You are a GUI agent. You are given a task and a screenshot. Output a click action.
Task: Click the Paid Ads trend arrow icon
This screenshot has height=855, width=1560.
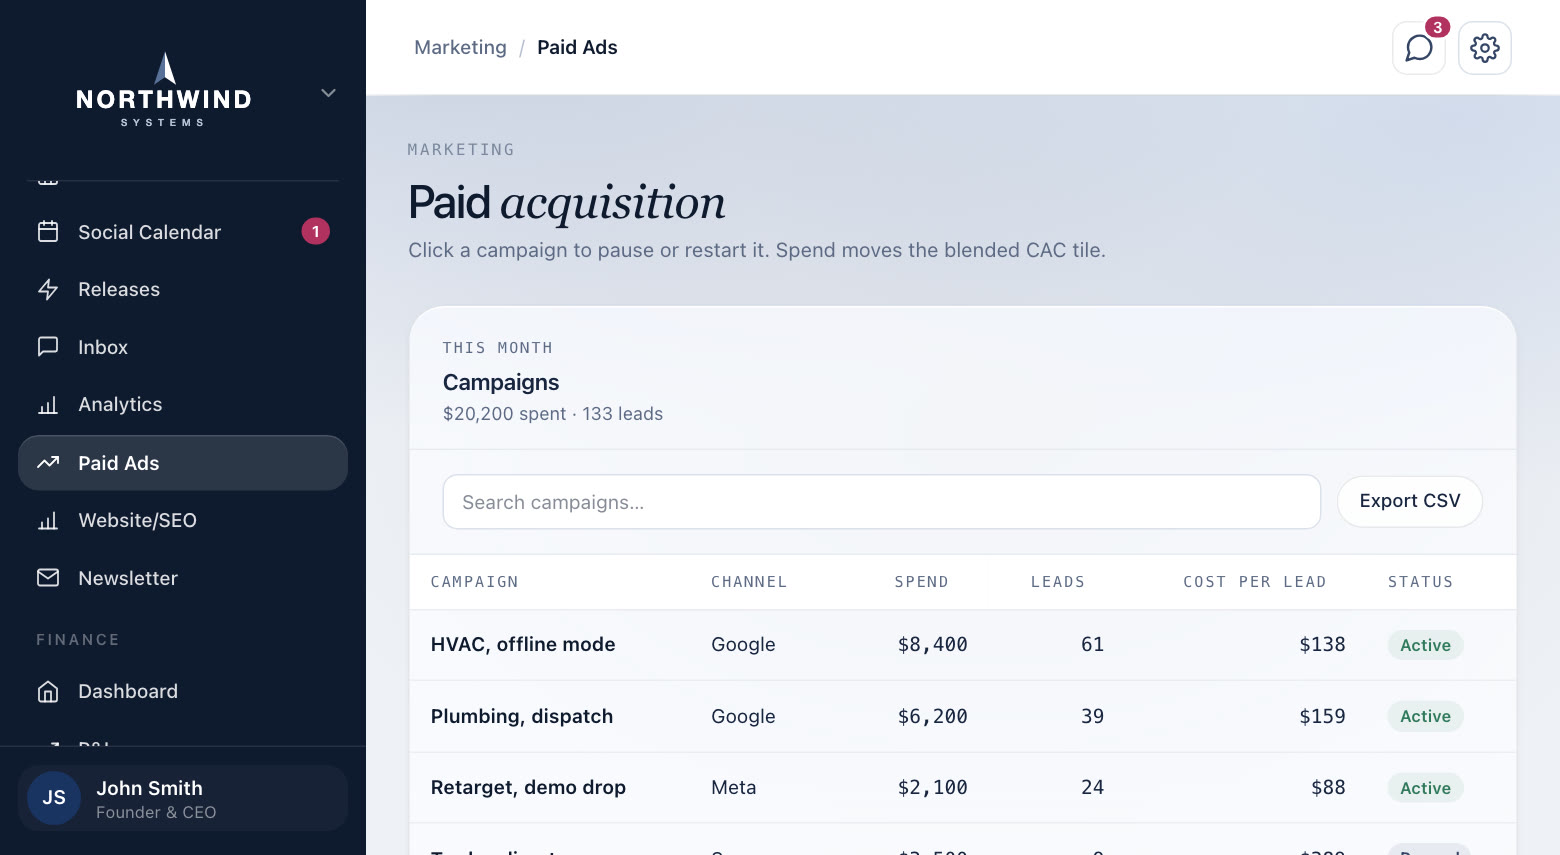click(48, 463)
